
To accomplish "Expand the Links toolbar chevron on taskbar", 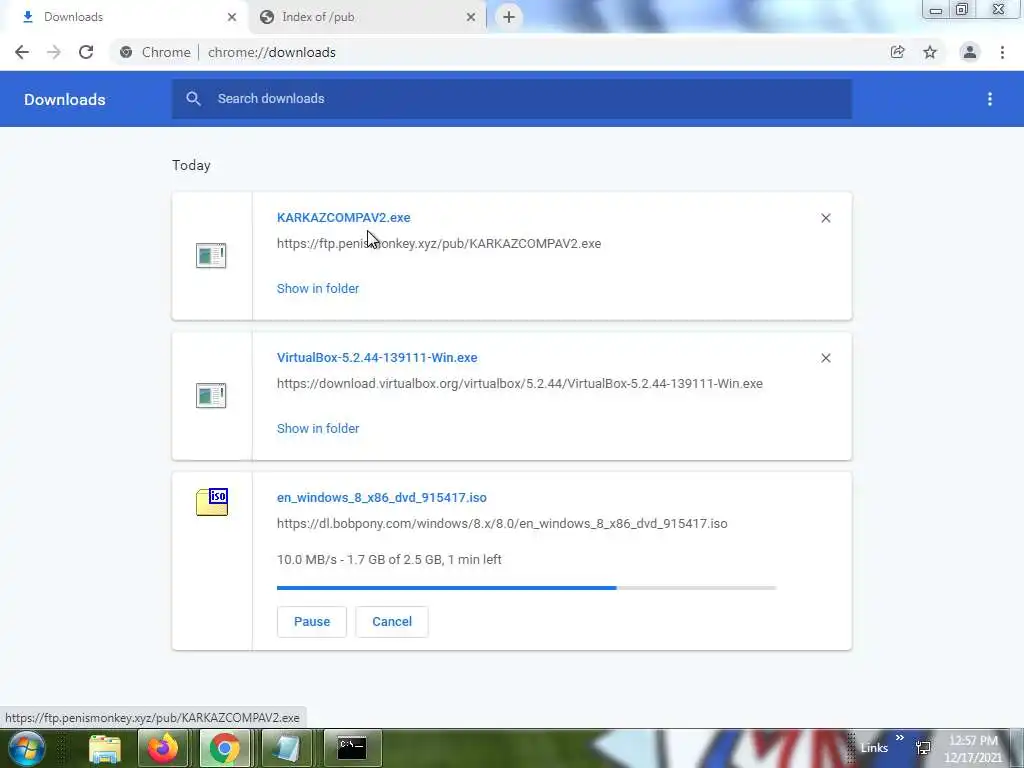I will coord(900,738).
